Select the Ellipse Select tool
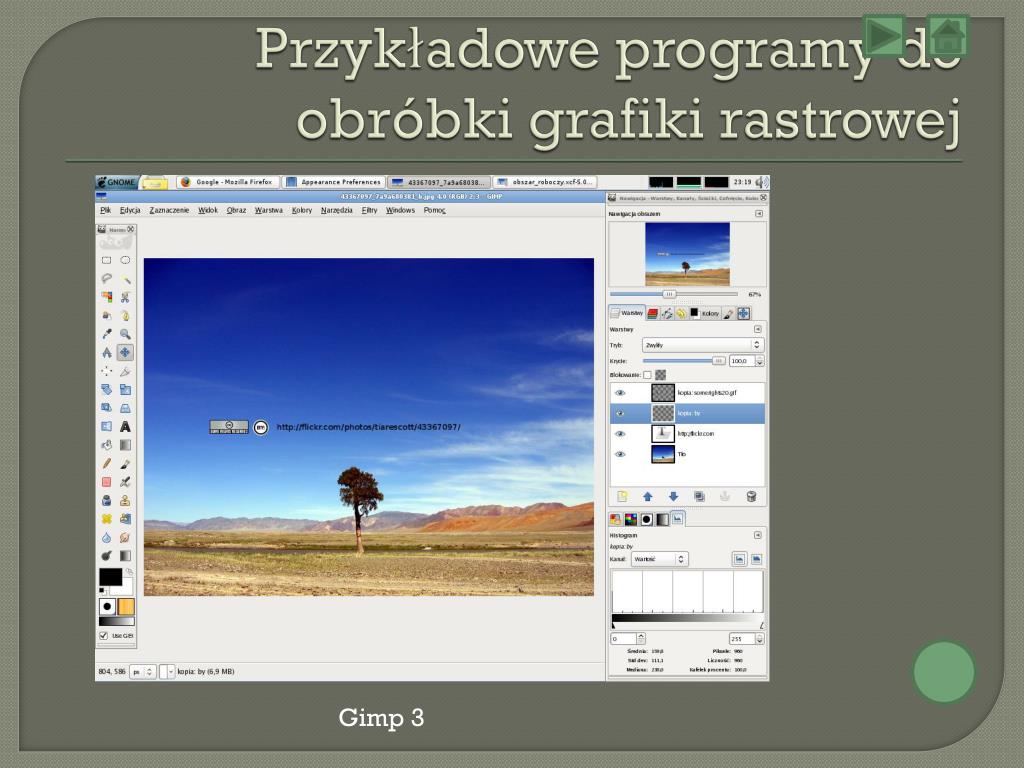Viewport: 1024px width, 768px height. (x=125, y=260)
